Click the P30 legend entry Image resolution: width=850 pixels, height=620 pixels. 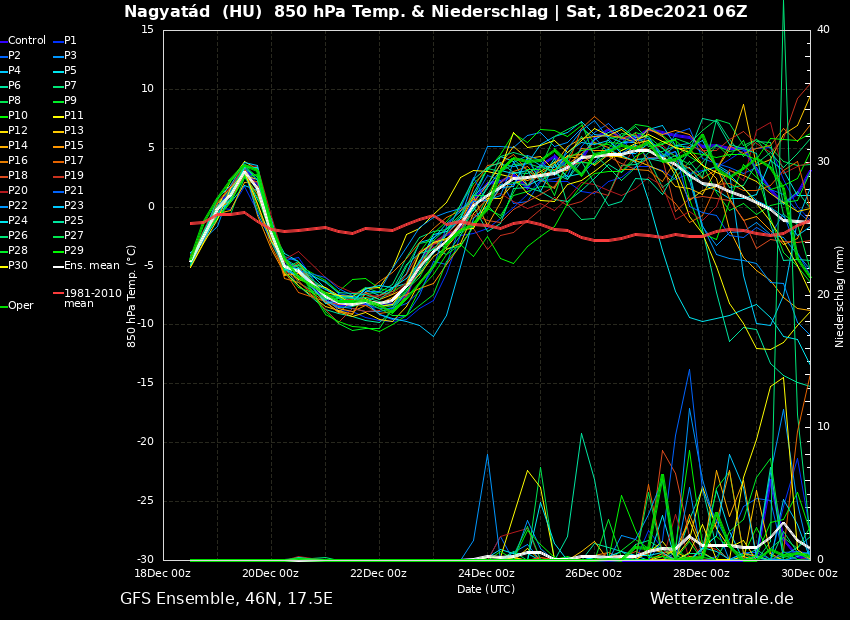18,266
